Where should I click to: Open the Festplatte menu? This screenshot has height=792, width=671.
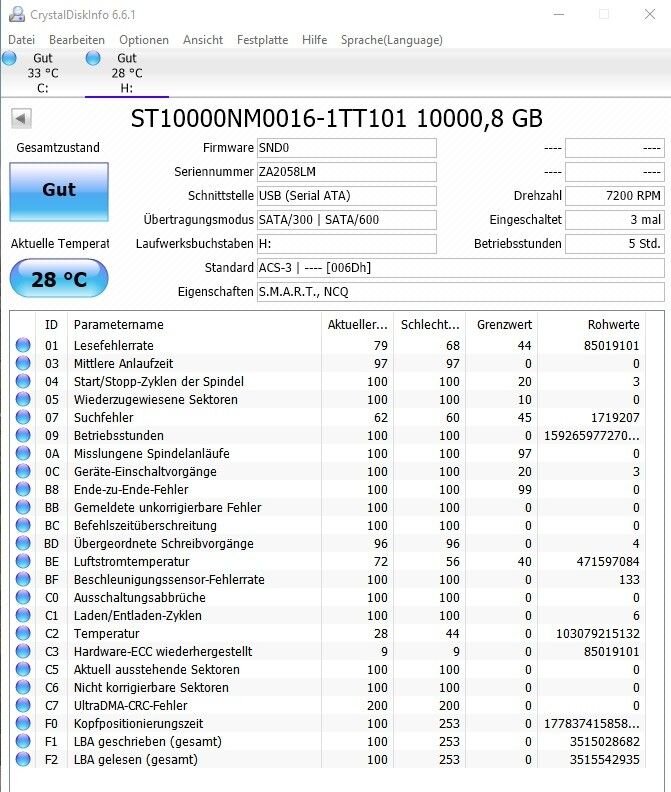(x=262, y=40)
